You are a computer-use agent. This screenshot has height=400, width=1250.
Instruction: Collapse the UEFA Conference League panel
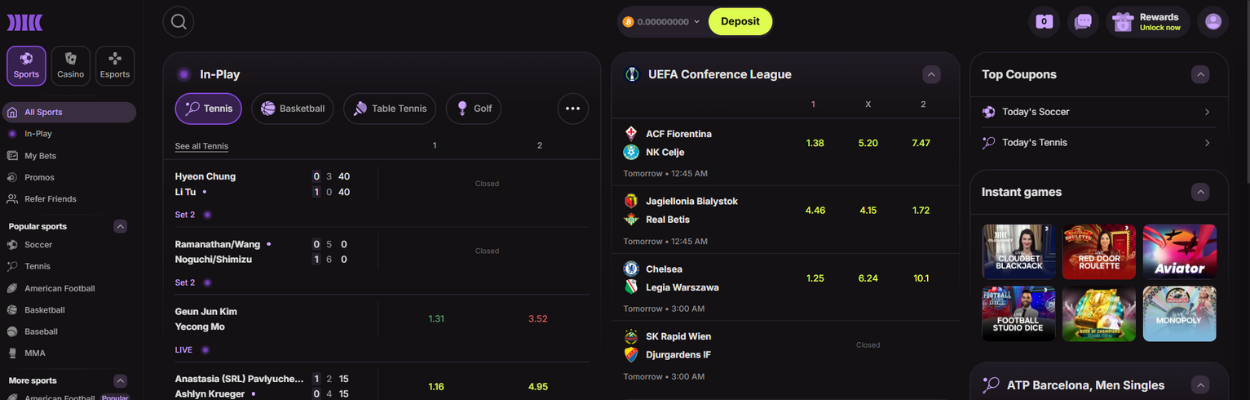pyautogui.click(x=931, y=74)
